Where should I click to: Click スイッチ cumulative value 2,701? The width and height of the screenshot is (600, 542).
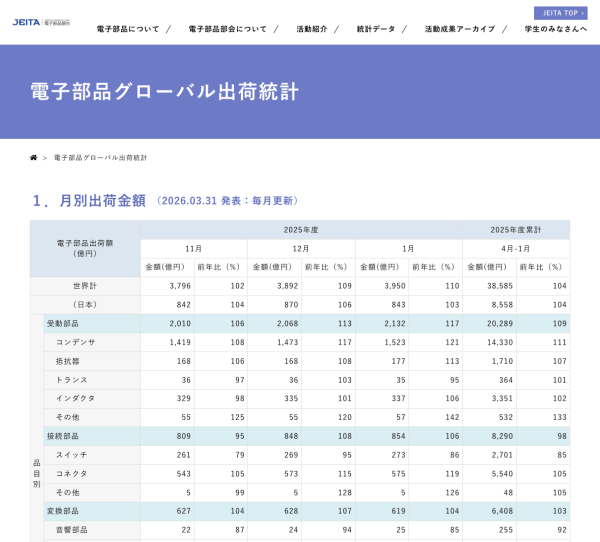point(502,455)
